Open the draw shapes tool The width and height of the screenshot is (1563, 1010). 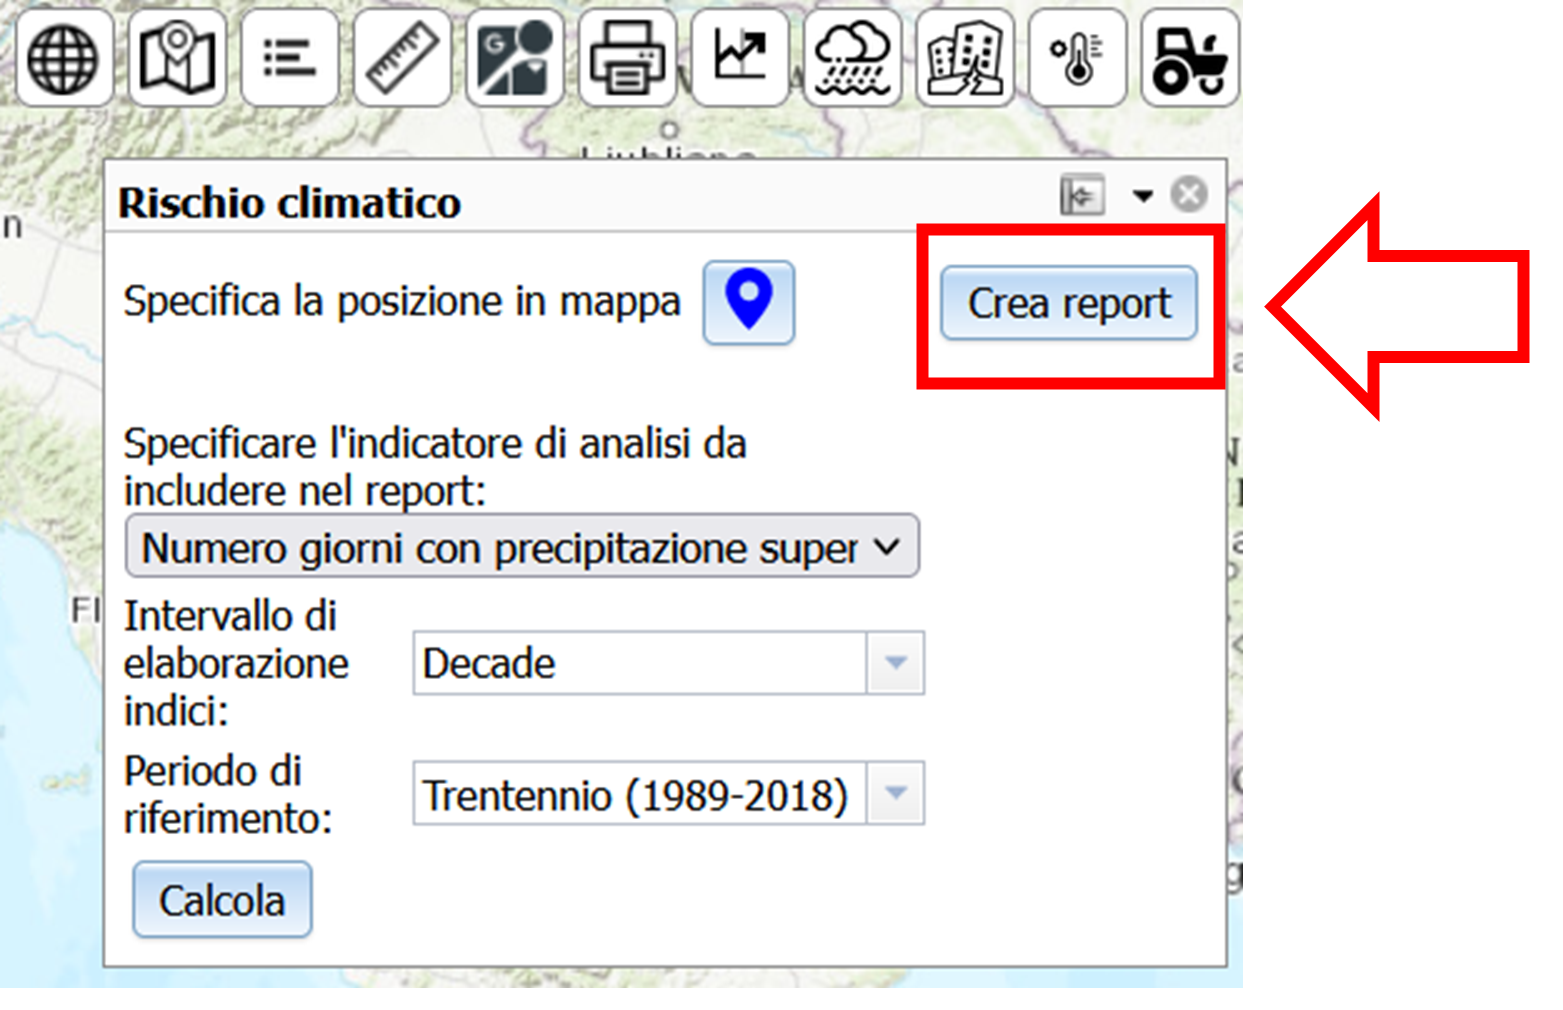pyautogui.click(x=514, y=58)
